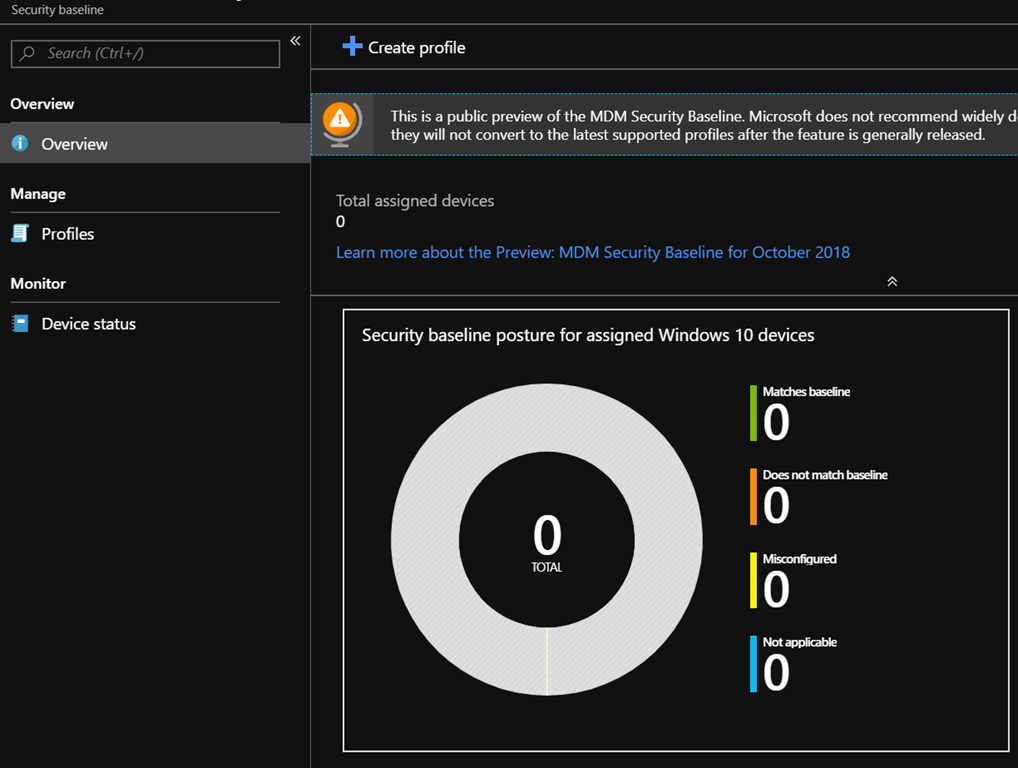Click the Profiles document icon
The image size is (1018, 768).
click(x=20, y=234)
